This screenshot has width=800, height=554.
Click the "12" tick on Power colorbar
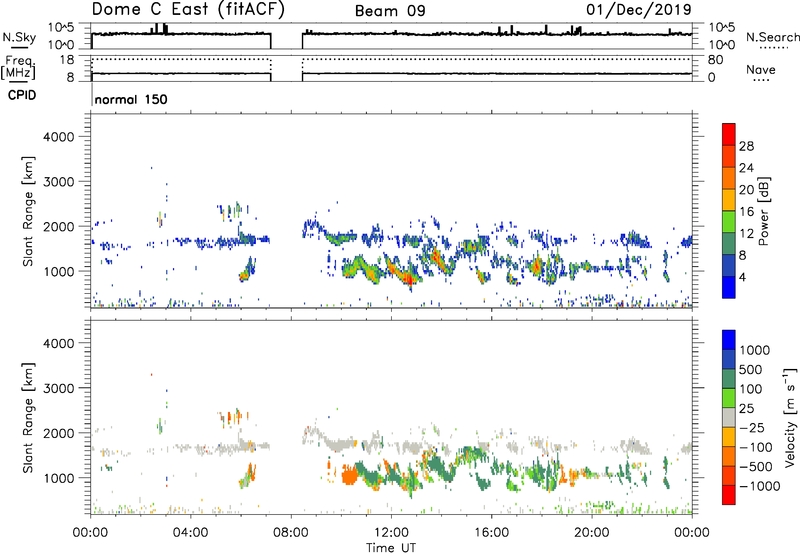point(746,234)
